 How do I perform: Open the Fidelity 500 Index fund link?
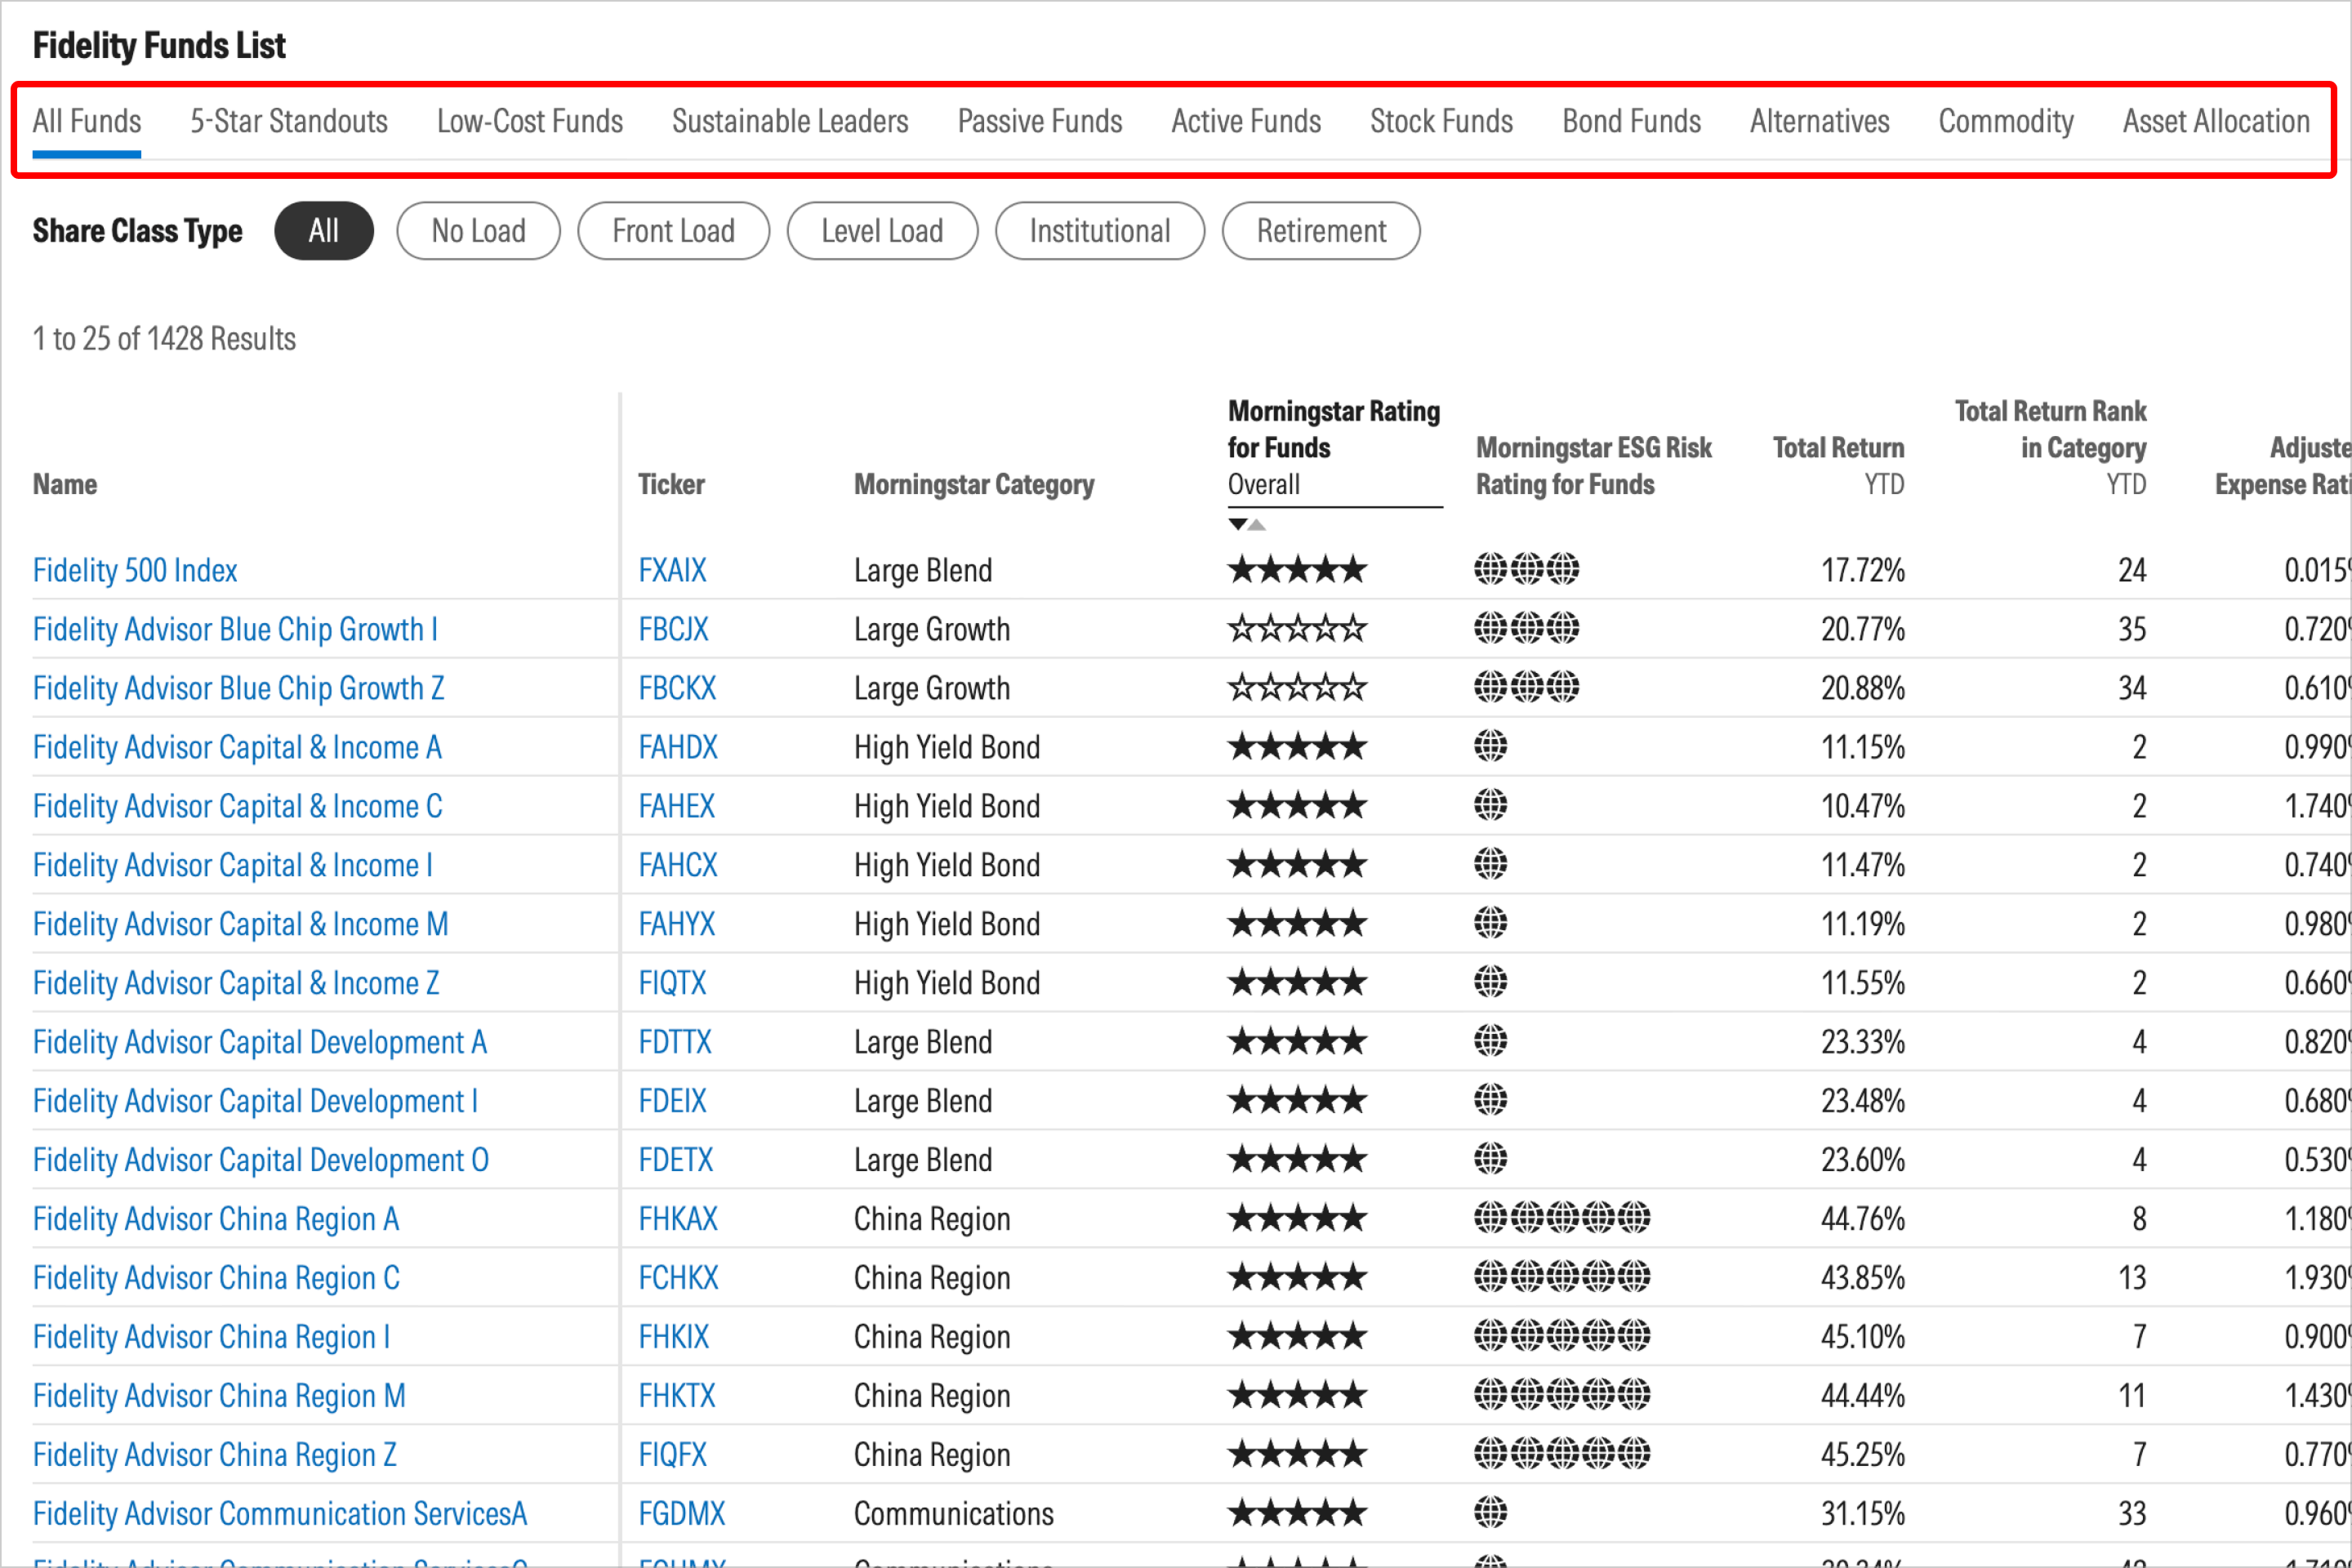tap(135, 571)
